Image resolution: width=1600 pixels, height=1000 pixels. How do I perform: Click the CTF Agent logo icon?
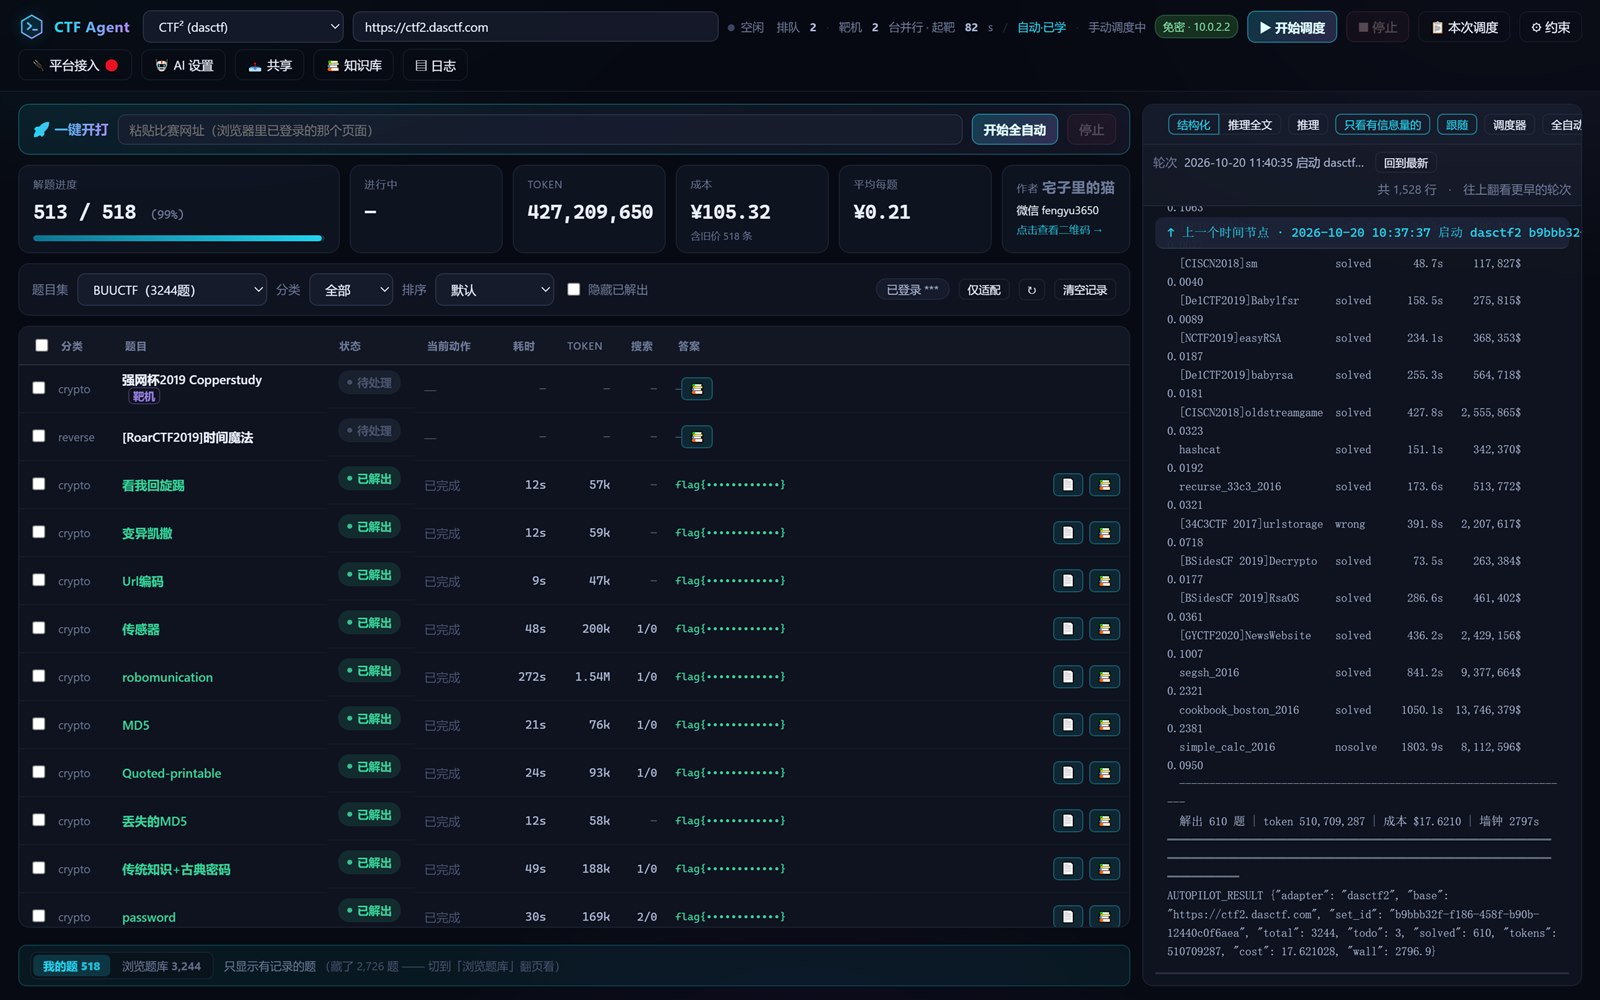pyautogui.click(x=32, y=27)
